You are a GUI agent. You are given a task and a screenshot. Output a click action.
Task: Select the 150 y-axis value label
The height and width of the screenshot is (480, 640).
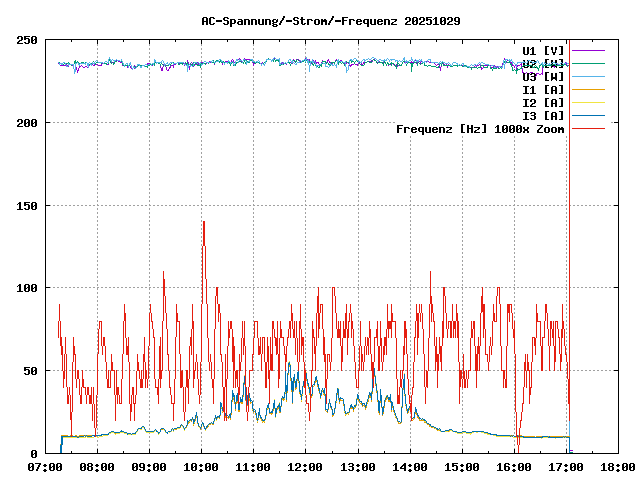(x=27, y=205)
